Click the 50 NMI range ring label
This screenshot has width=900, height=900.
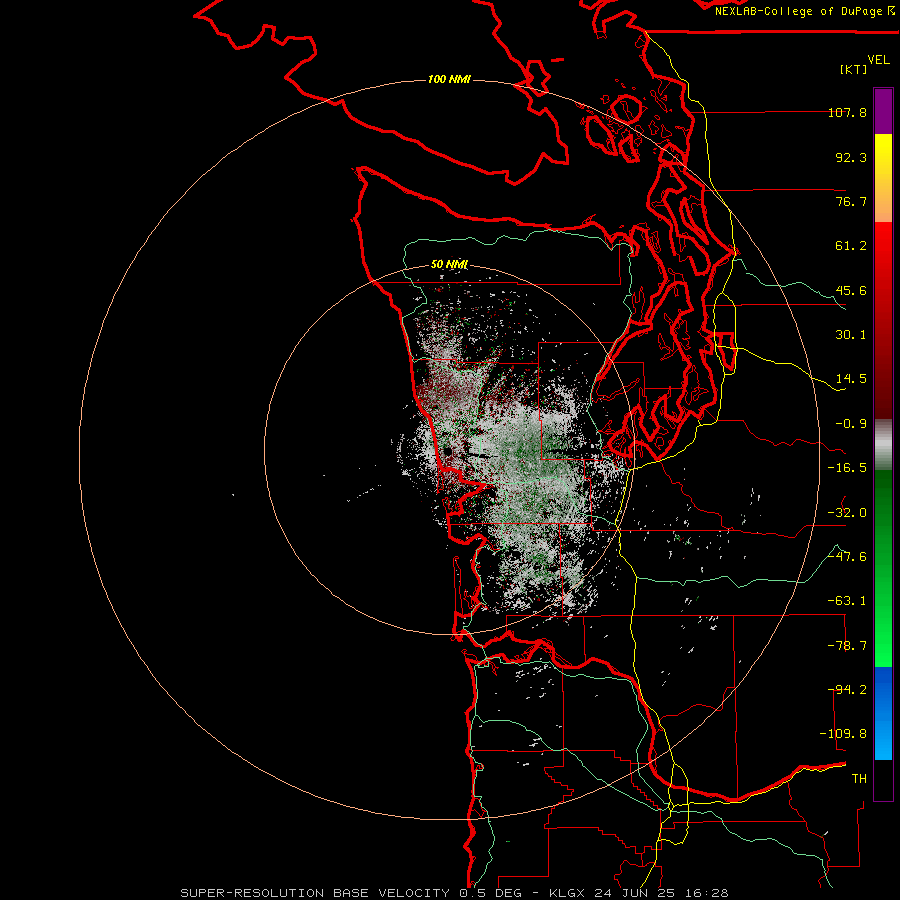(x=449, y=264)
